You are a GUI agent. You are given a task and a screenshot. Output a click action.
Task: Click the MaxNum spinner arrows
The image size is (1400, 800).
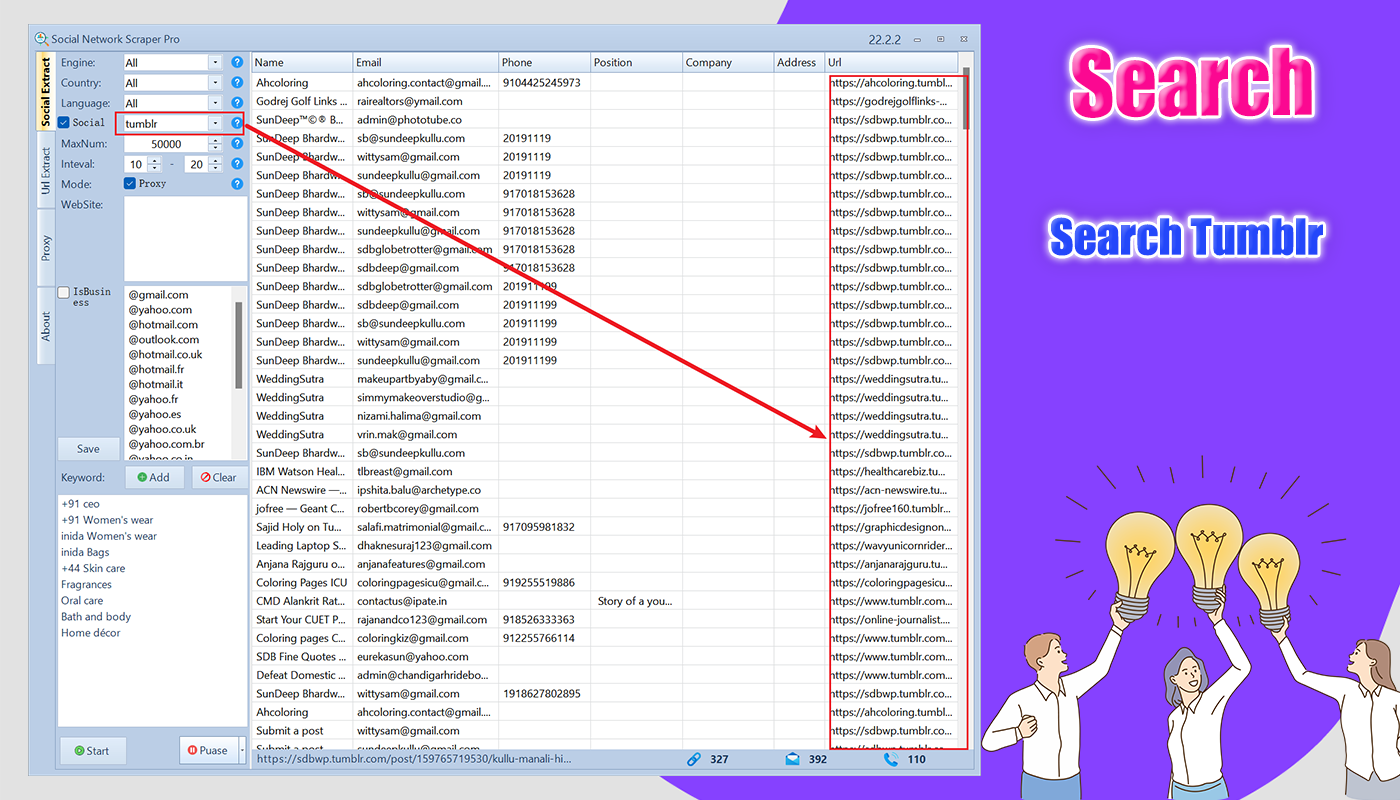coord(215,144)
